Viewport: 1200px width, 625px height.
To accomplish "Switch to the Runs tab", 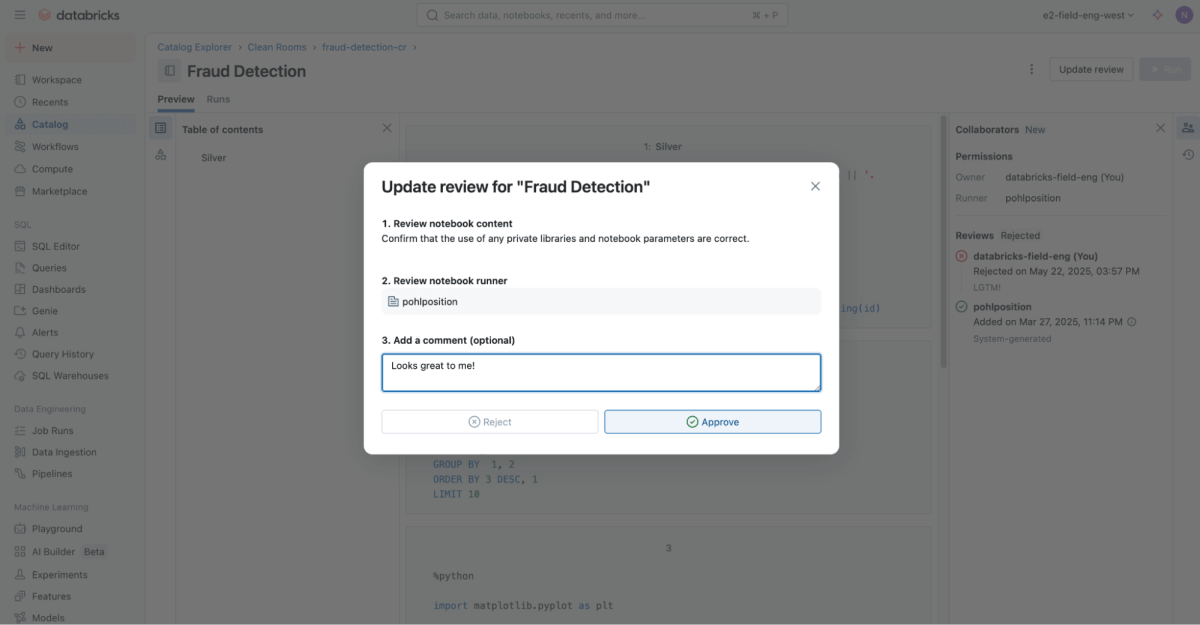I will [218, 99].
